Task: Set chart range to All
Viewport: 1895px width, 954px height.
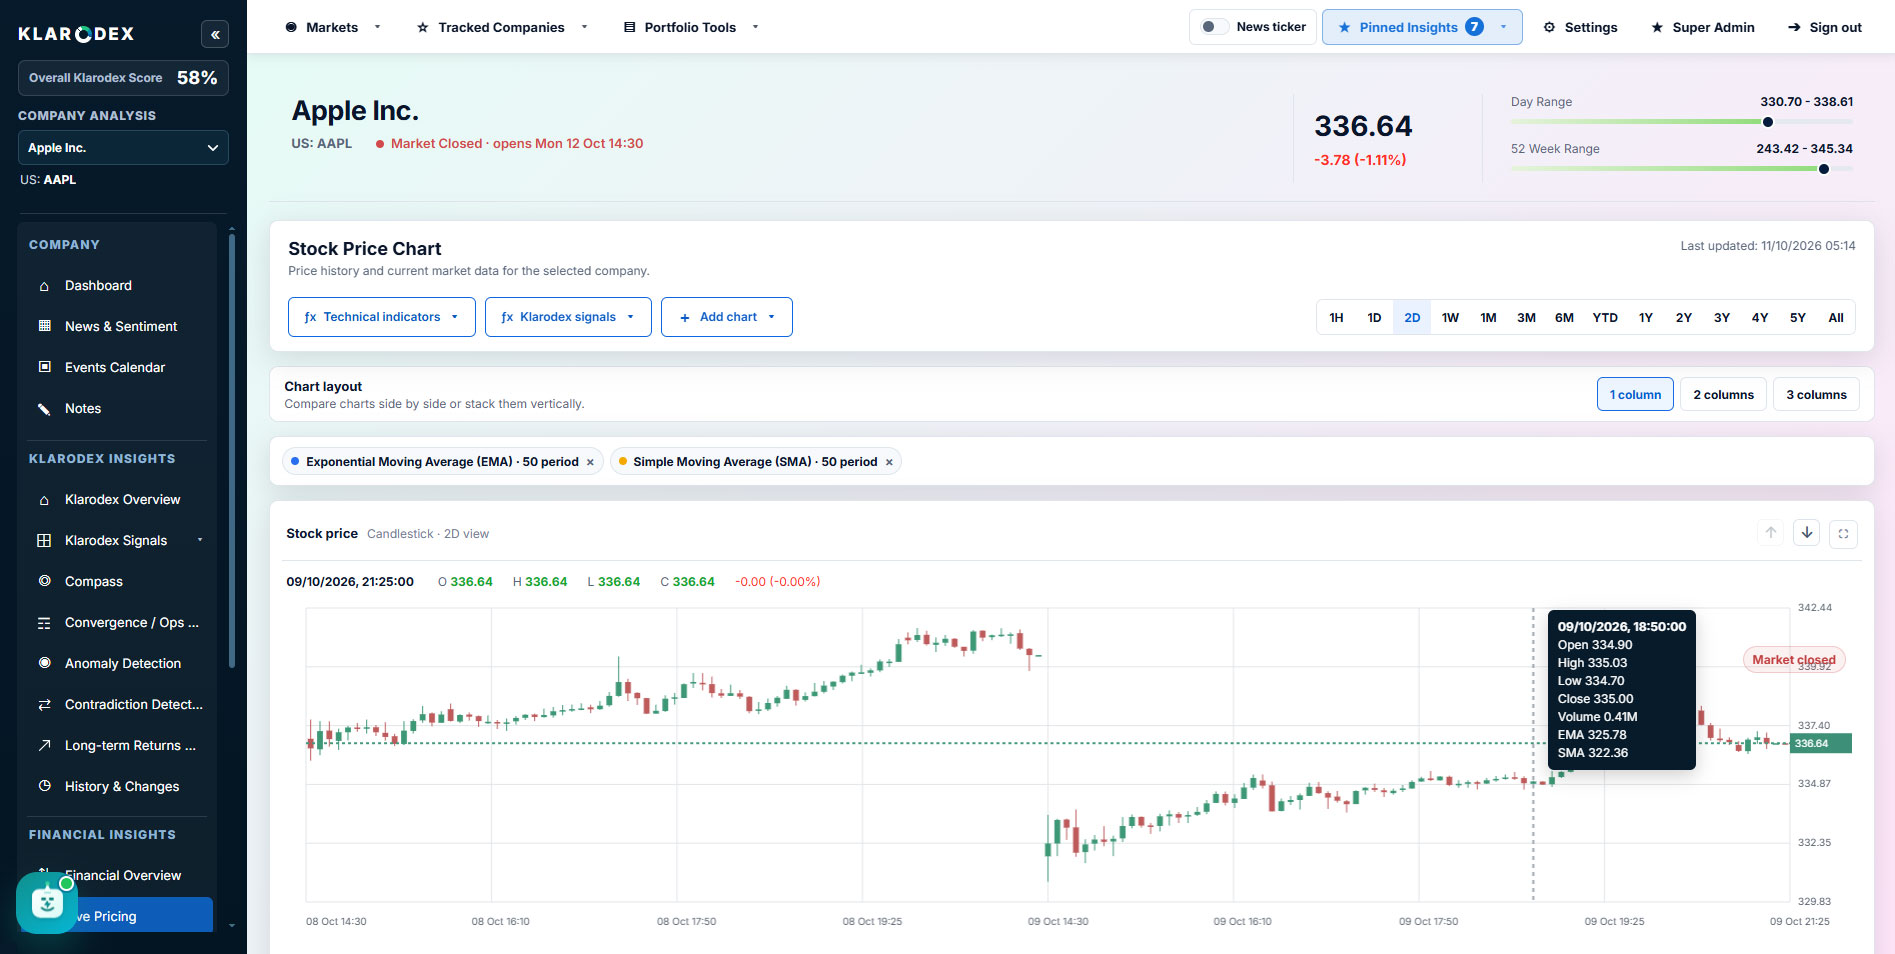Action: [1836, 317]
